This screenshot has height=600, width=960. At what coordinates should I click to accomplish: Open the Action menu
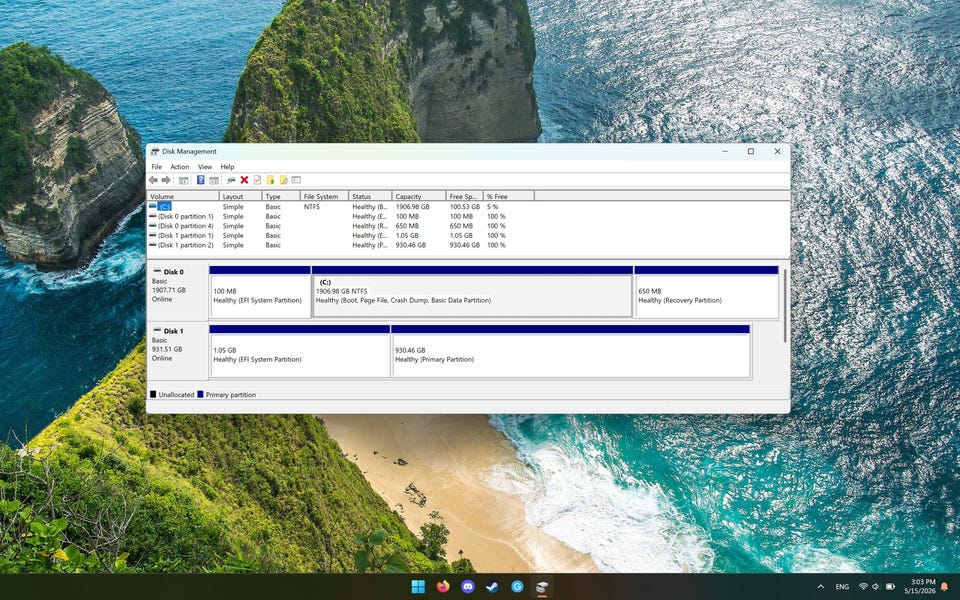pos(179,167)
